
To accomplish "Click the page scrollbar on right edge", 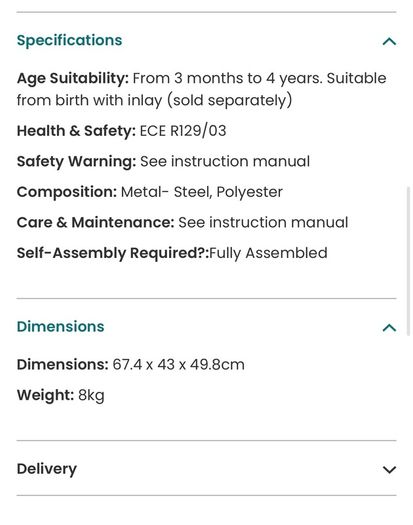I will [x=408, y=261].
